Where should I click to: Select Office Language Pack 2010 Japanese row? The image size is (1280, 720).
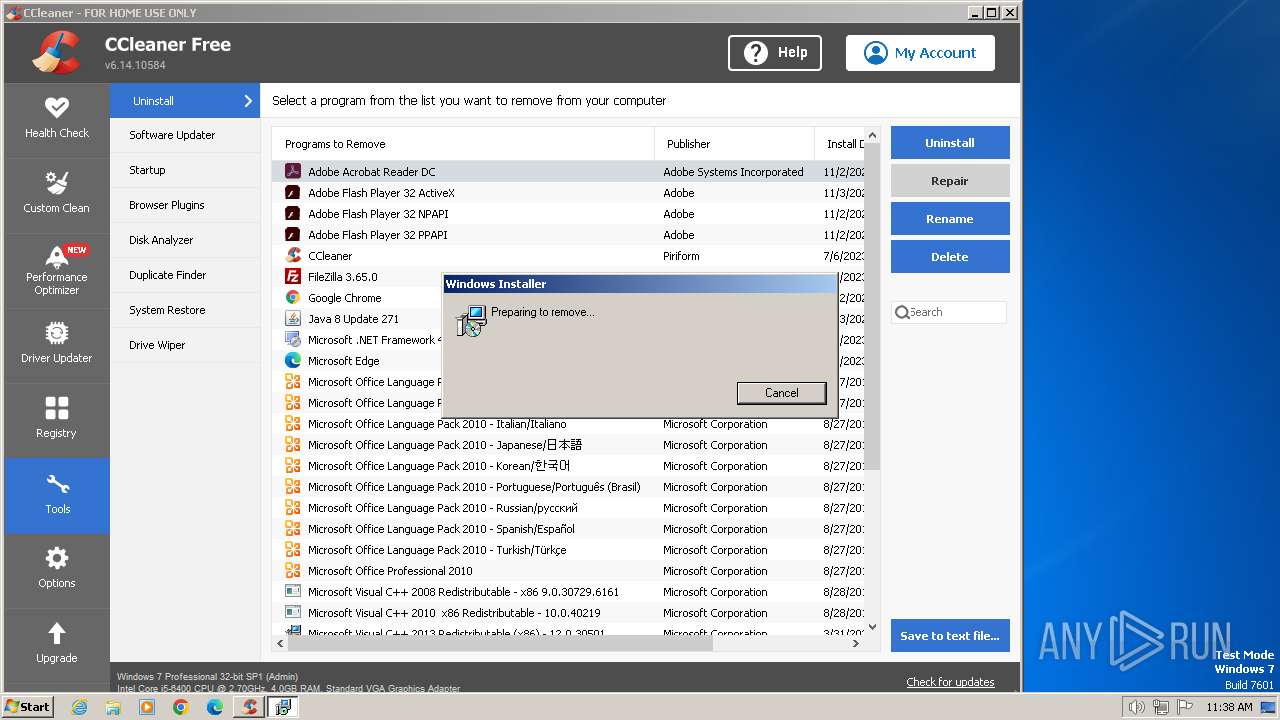[x=568, y=444]
